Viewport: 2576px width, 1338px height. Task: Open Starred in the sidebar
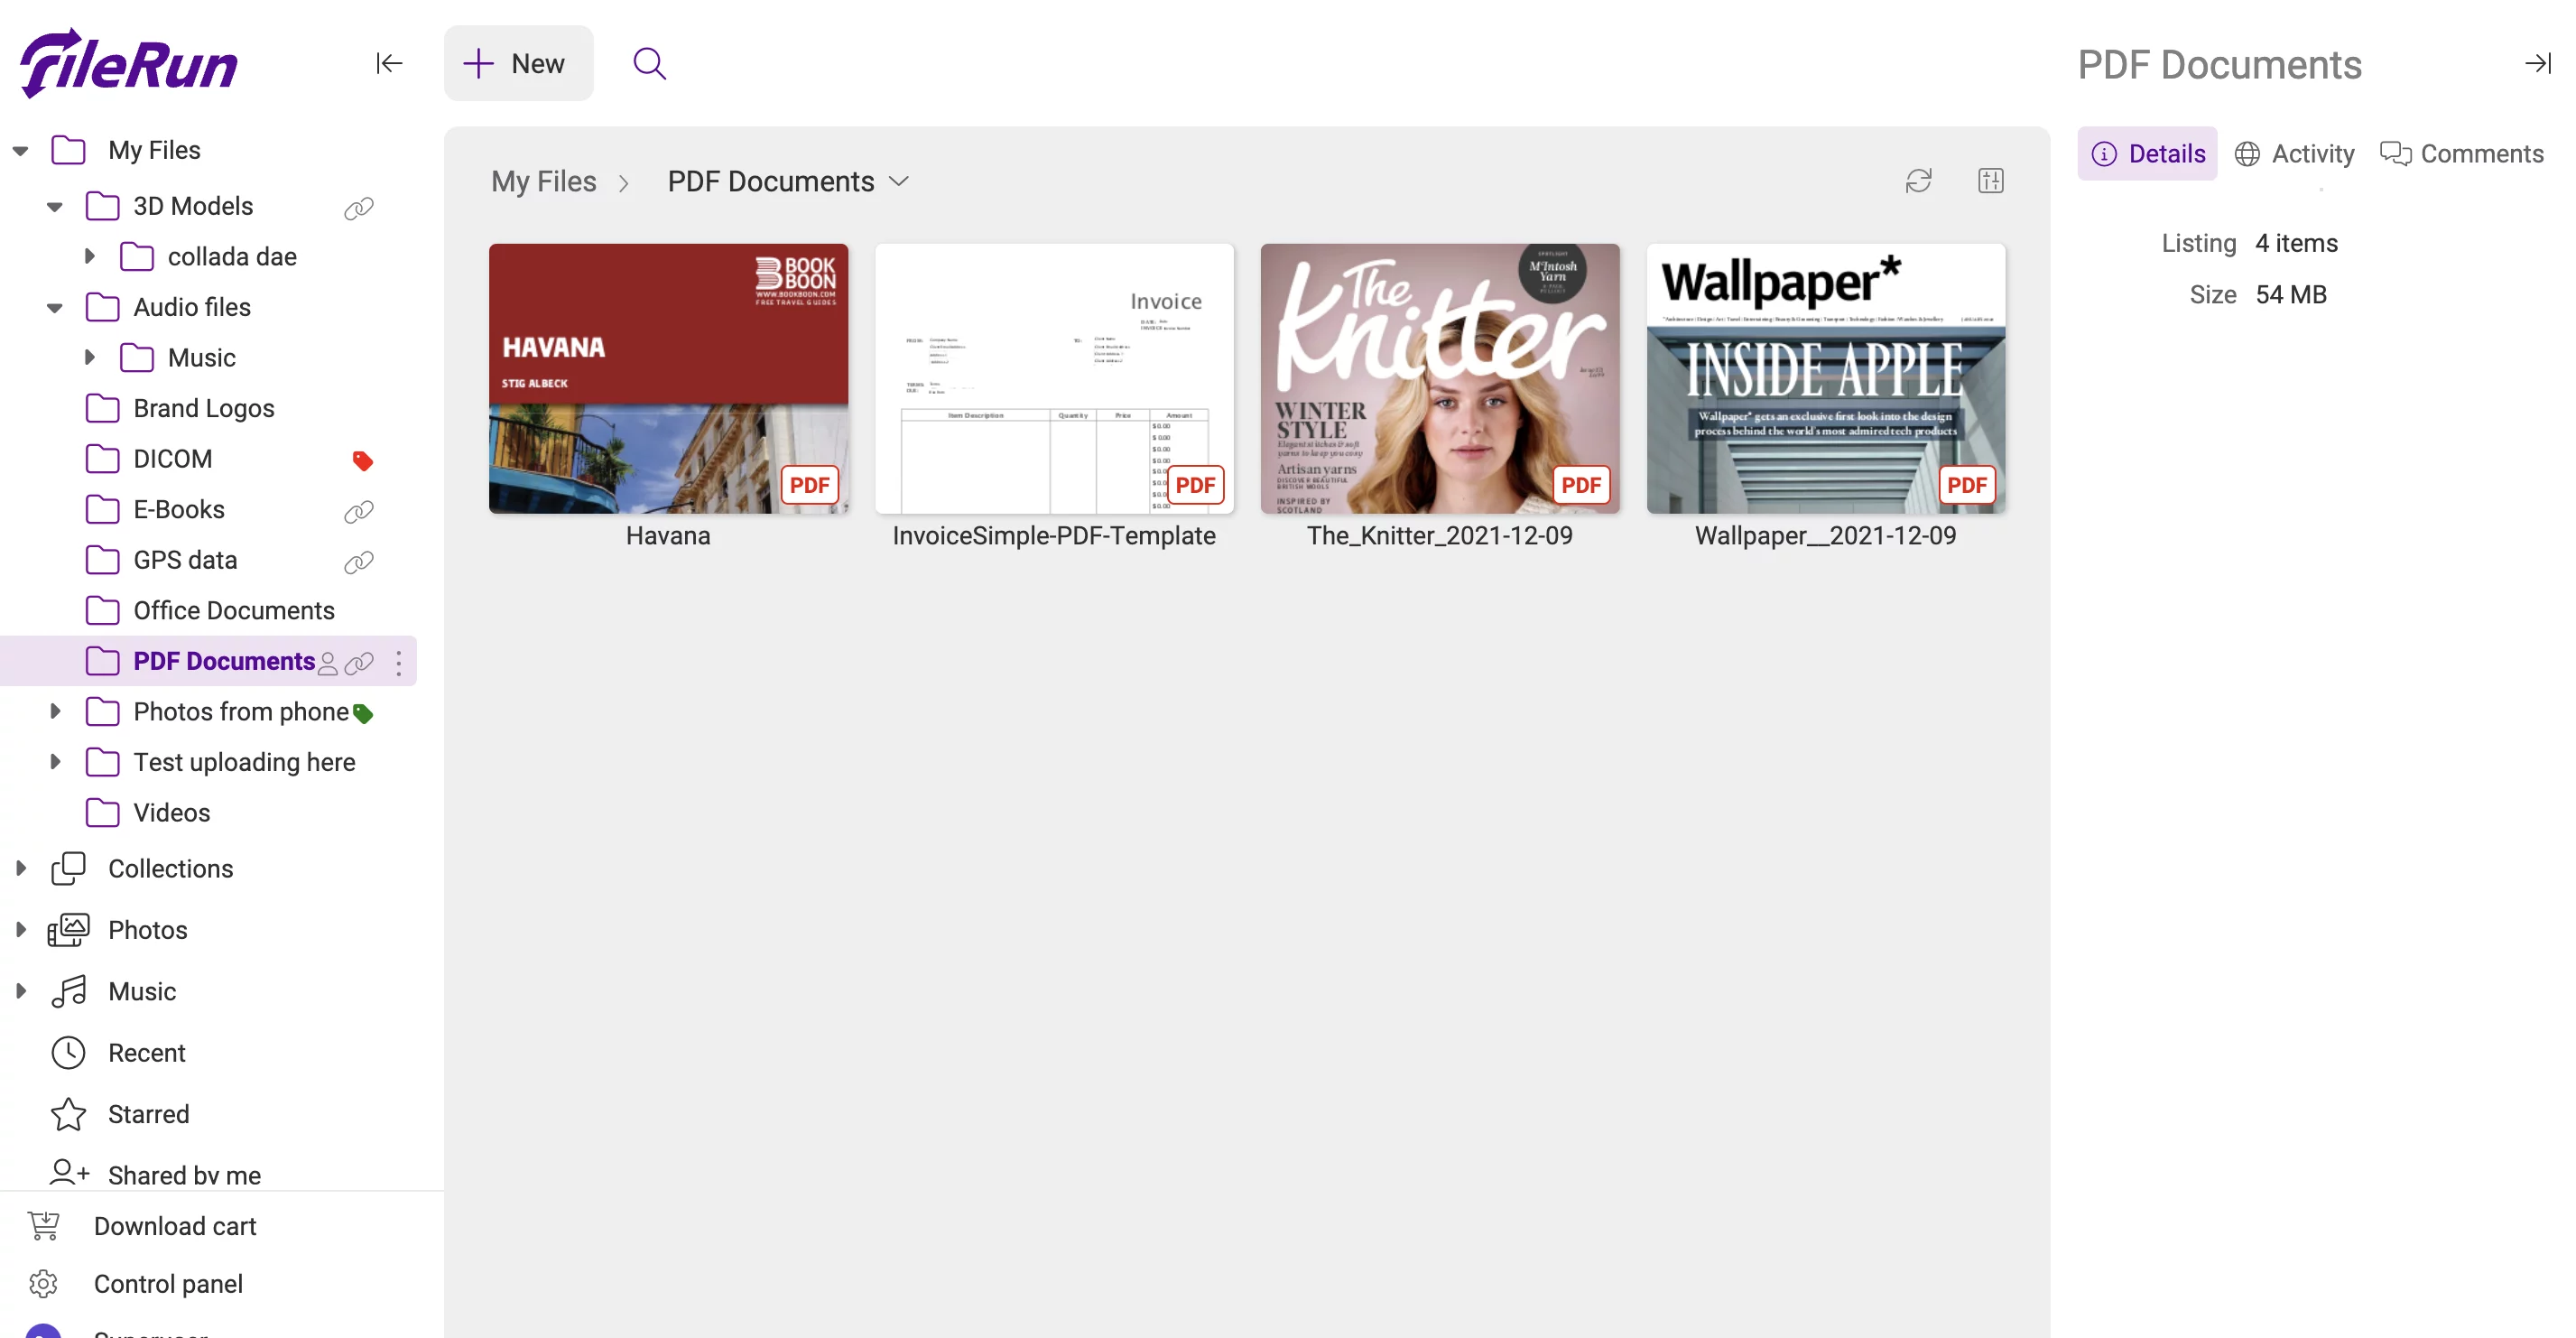coord(148,1113)
